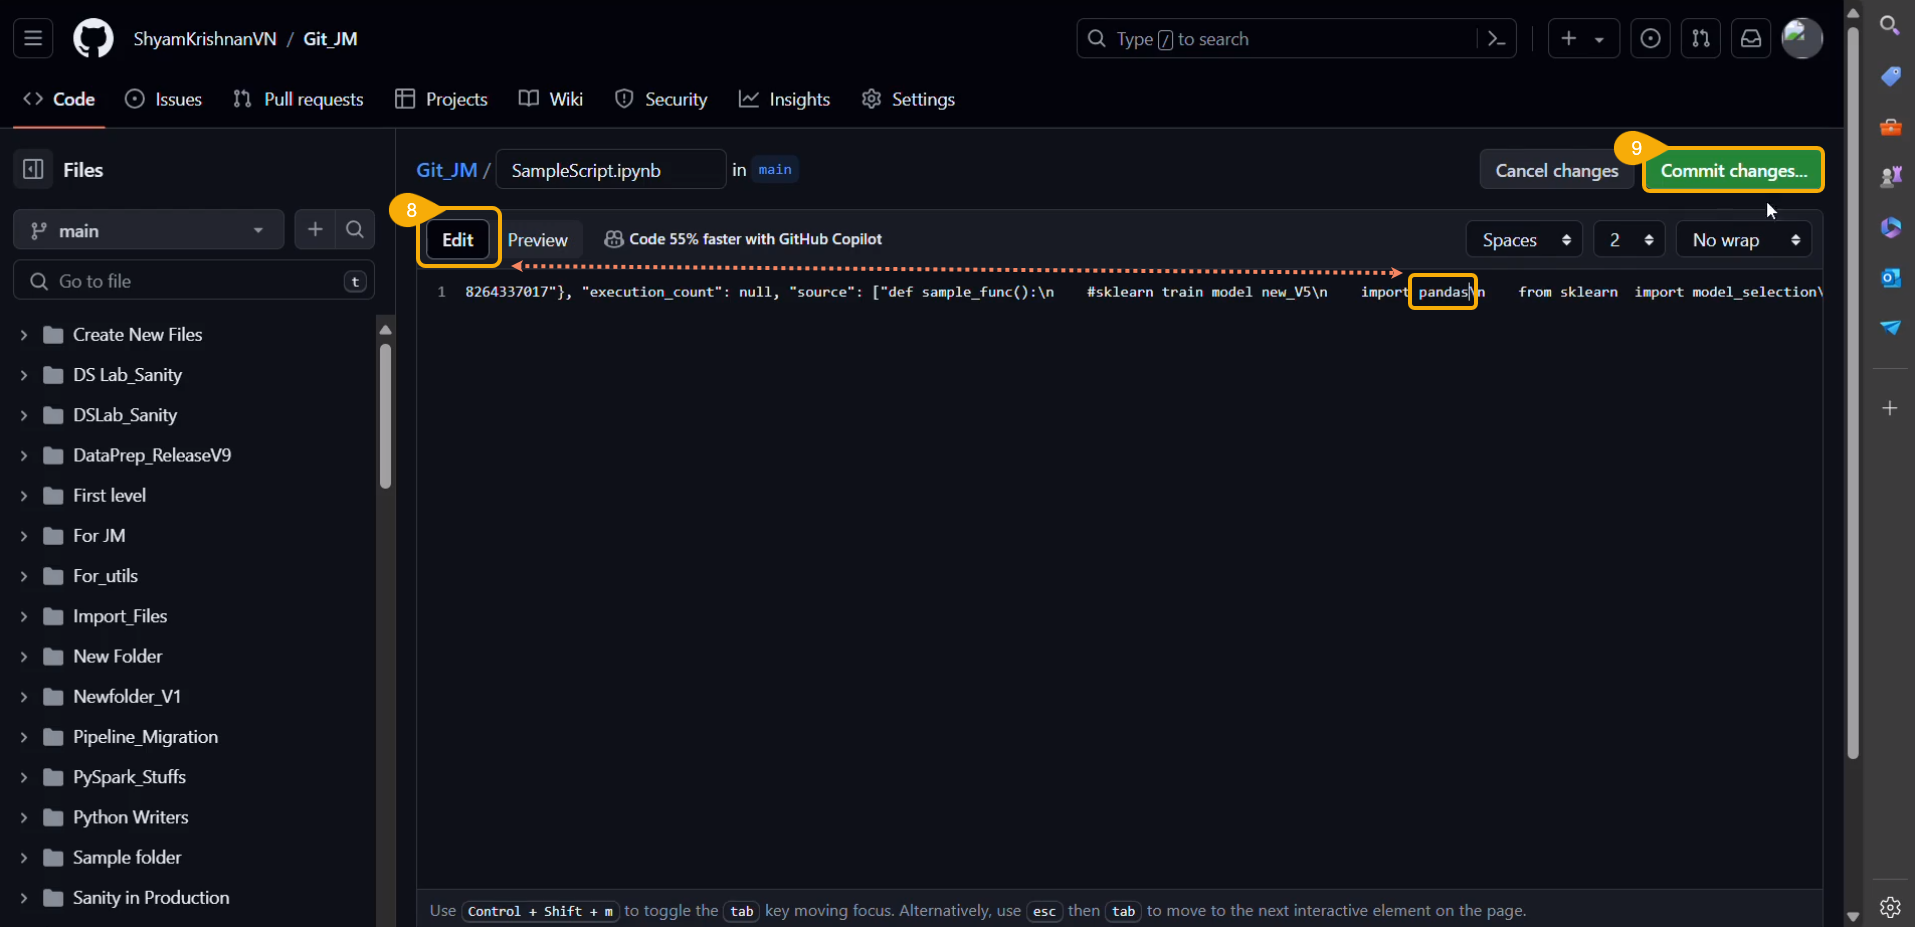Click the search files magnifier icon
The height and width of the screenshot is (927, 1915).
(354, 230)
